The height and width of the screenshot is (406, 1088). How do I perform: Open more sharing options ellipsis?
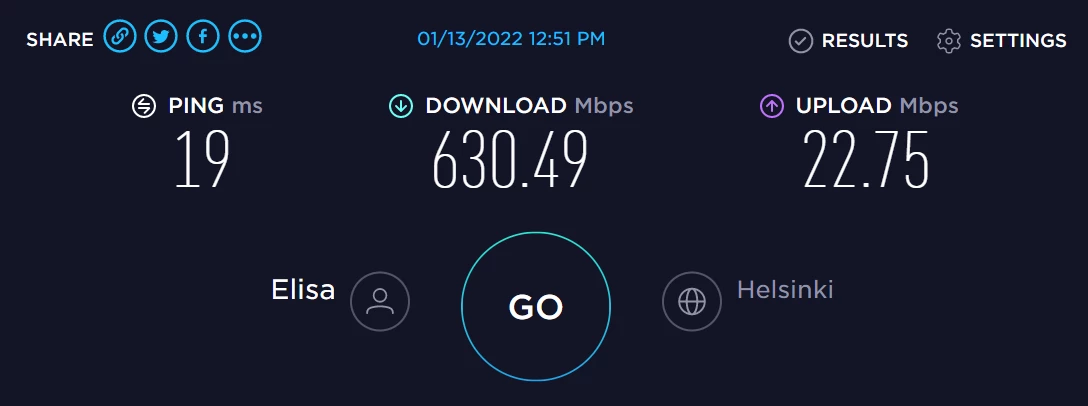click(x=245, y=37)
